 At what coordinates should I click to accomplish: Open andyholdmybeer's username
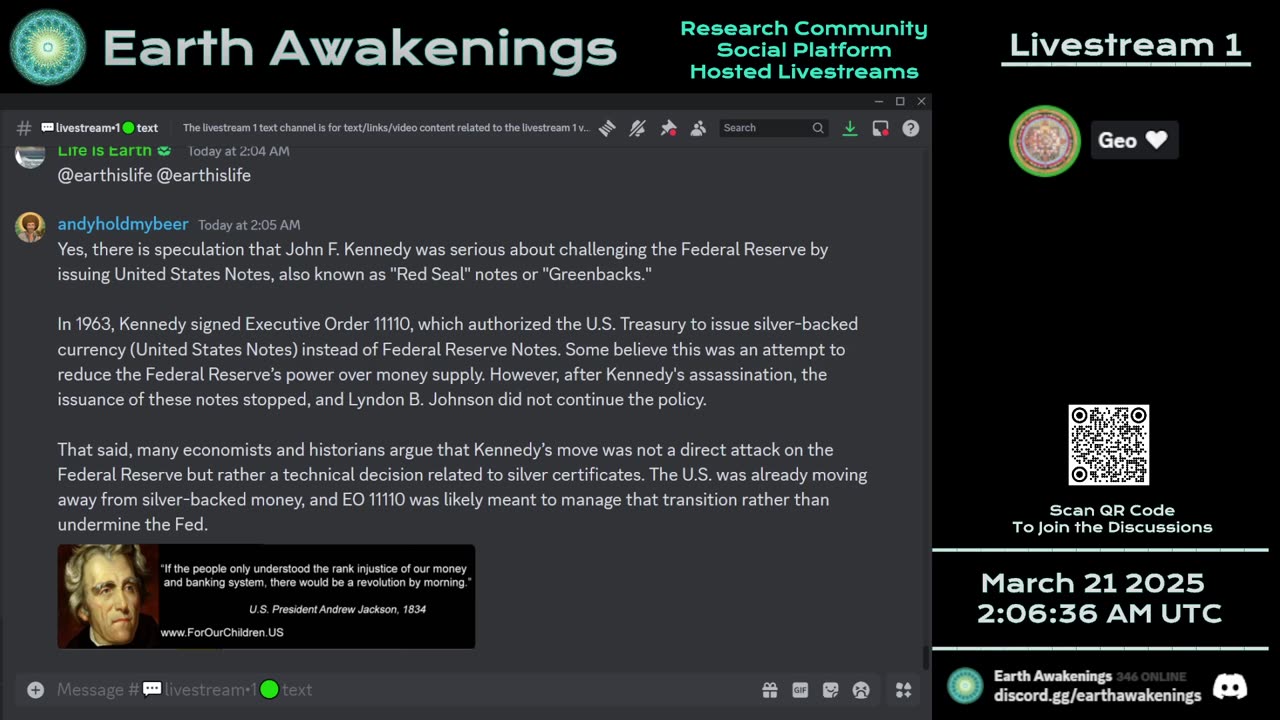(x=123, y=224)
